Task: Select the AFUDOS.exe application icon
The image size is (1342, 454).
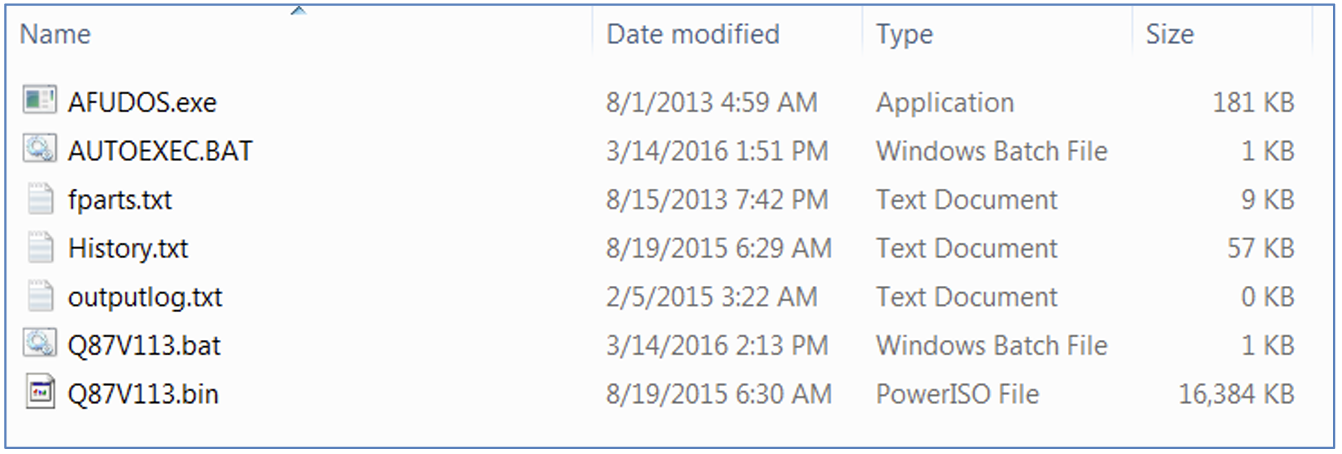Action: click(40, 100)
